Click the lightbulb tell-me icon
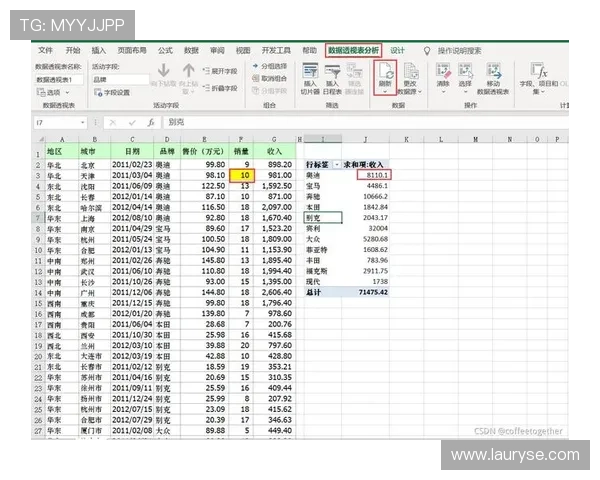 pyautogui.click(x=427, y=51)
